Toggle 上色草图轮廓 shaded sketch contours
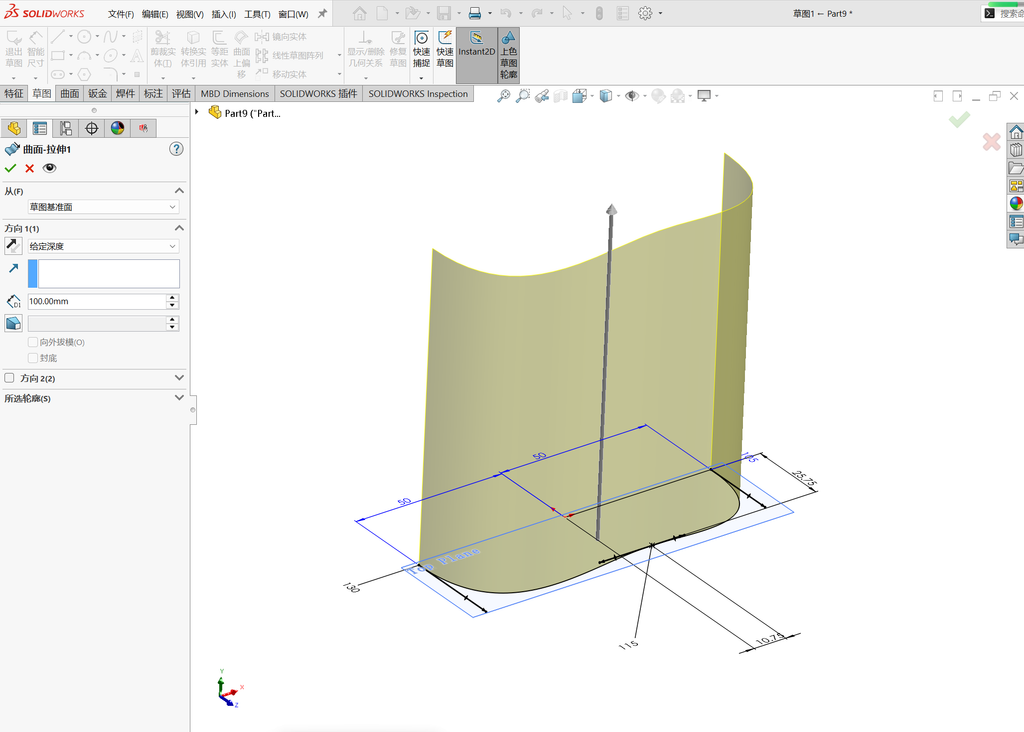Viewport: 1024px width, 732px height. click(508, 55)
